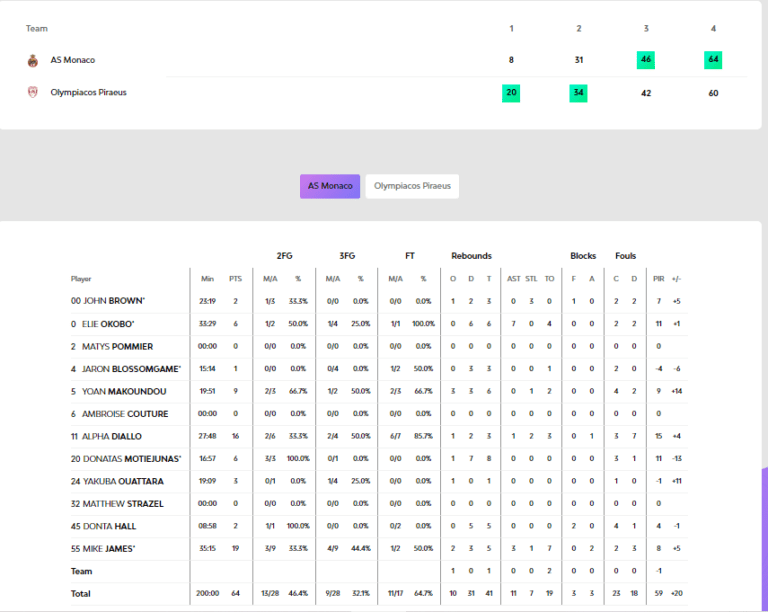Click the Total row in stats table
The height and width of the screenshot is (612, 768).
pos(81,593)
